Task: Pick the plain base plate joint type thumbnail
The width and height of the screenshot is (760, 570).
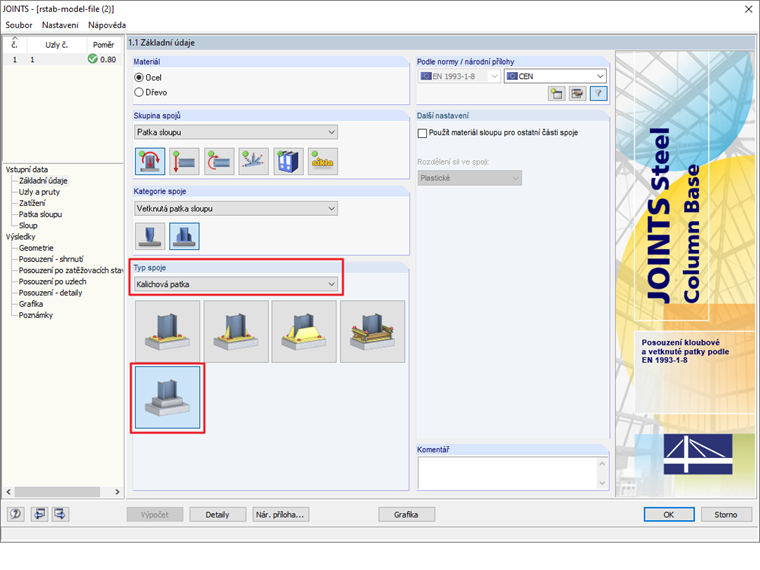Action: click(167, 332)
